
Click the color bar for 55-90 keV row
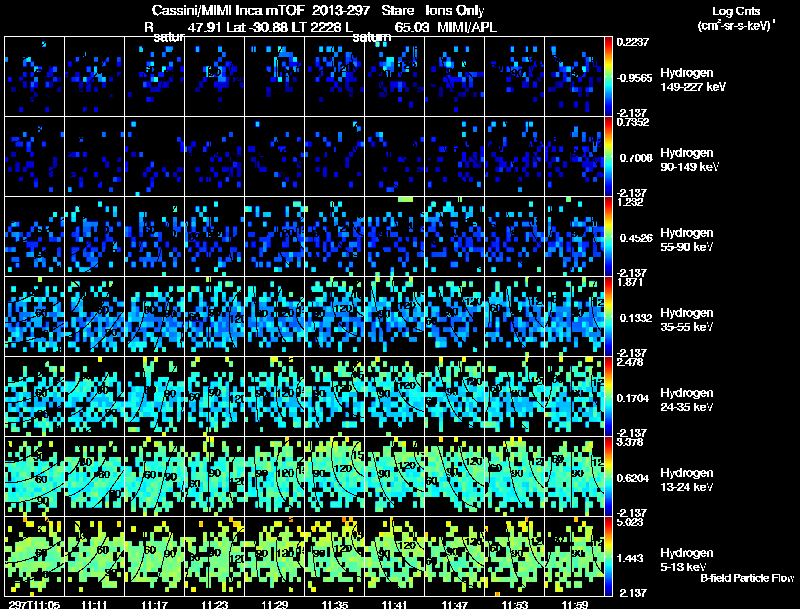coord(608,236)
